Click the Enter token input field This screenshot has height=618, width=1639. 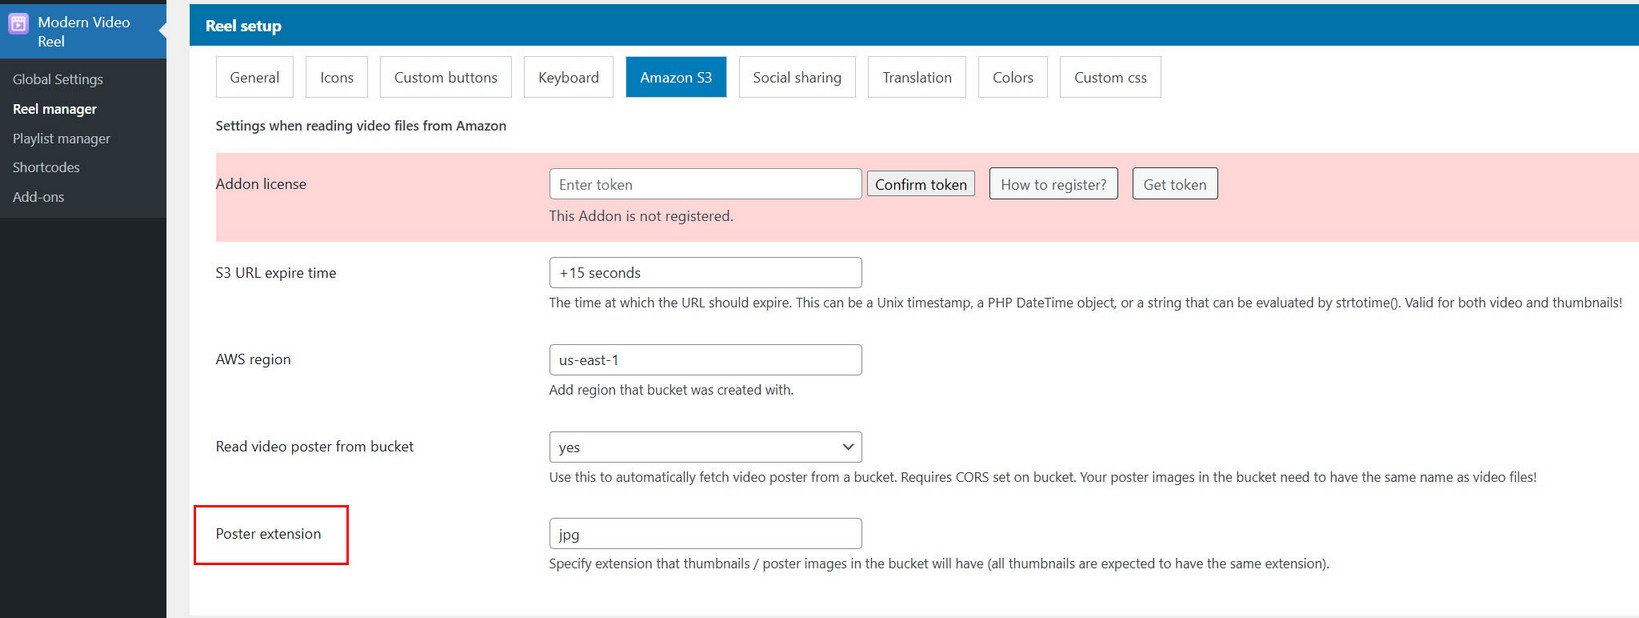coord(705,184)
